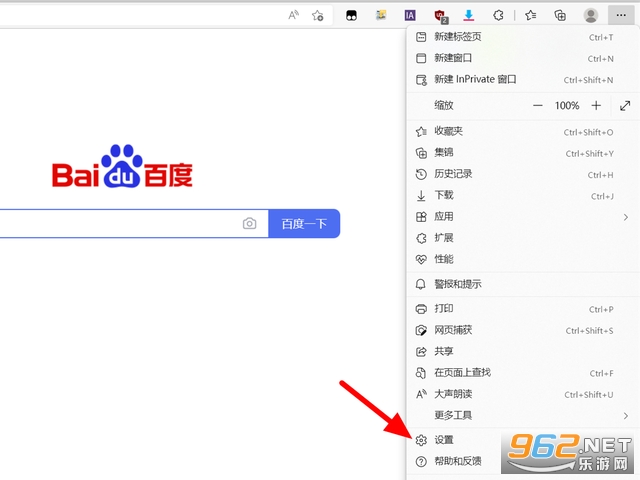The image size is (640, 480).
Task: Click the profile avatar icon
Action: (x=590, y=16)
